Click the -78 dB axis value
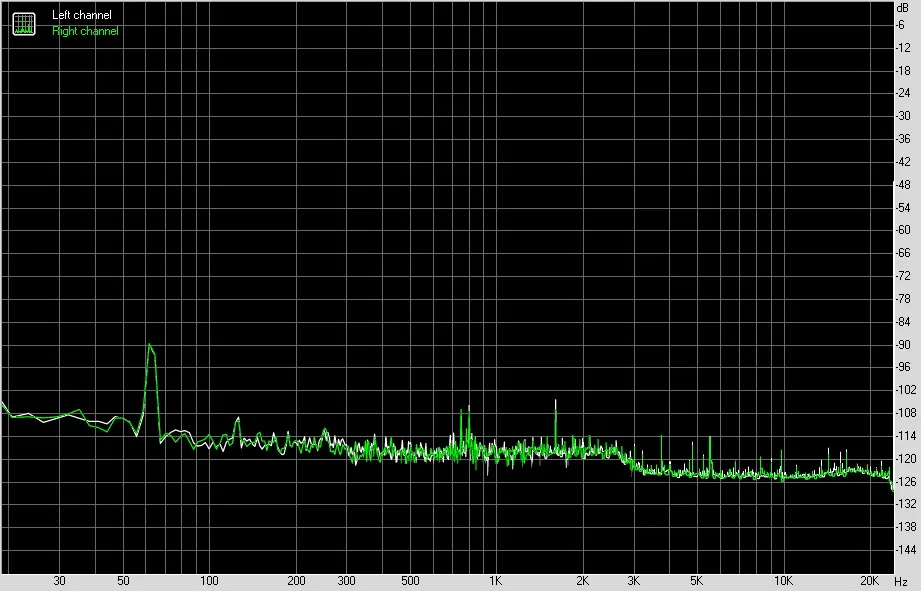 click(x=903, y=298)
